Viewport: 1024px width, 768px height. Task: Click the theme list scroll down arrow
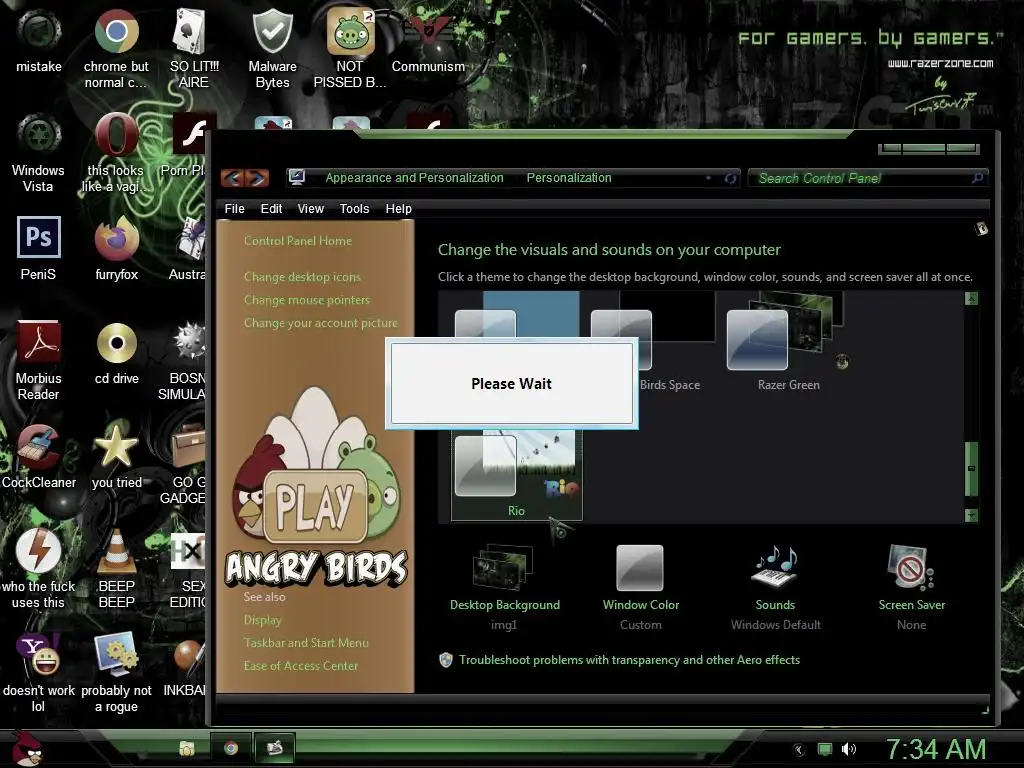click(x=971, y=515)
